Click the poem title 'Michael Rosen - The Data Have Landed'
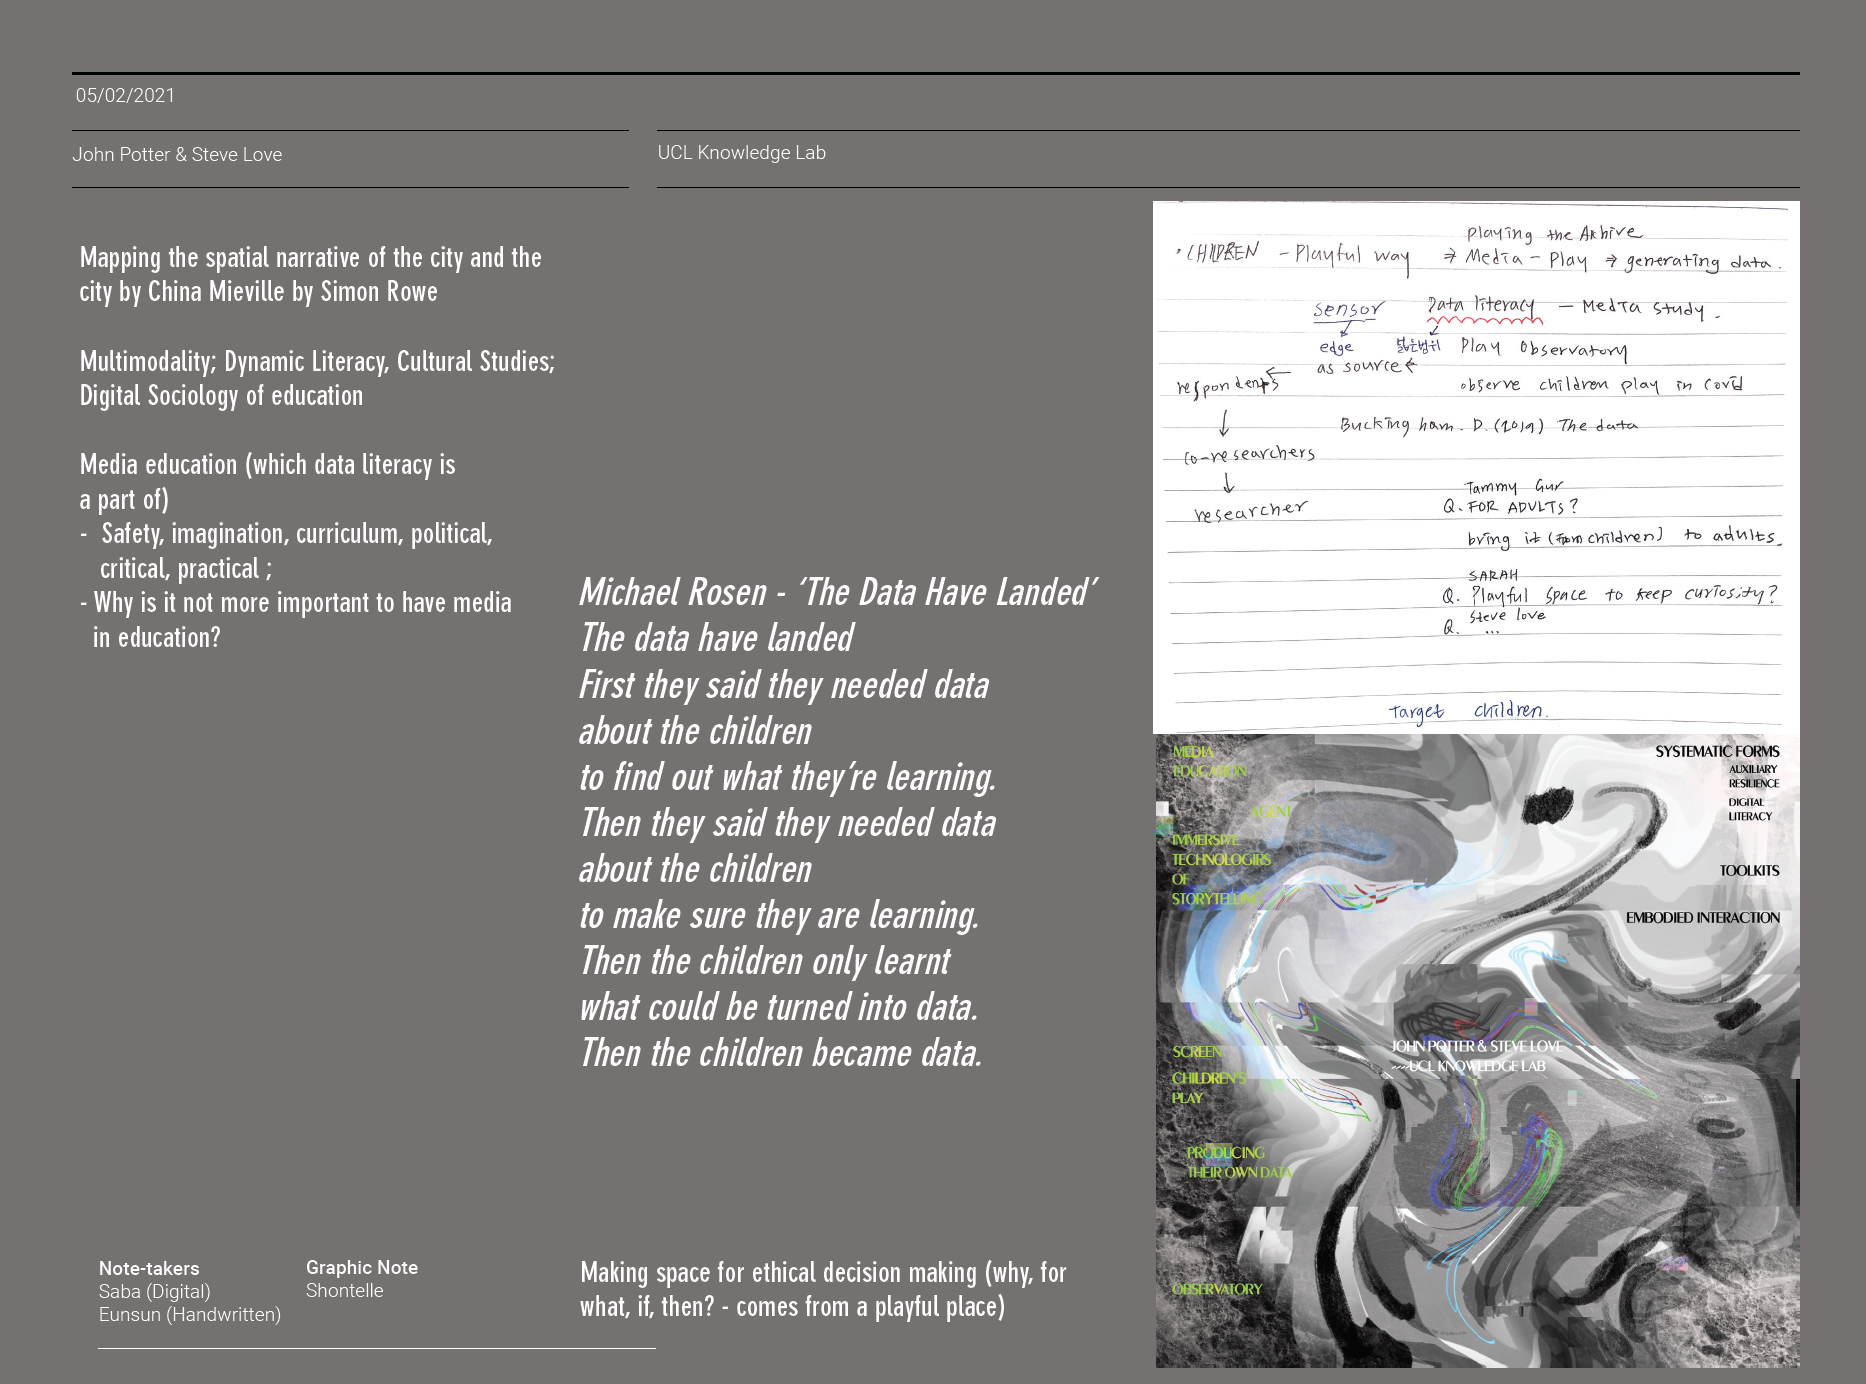This screenshot has width=1866, height=1384. coord(838,592)
